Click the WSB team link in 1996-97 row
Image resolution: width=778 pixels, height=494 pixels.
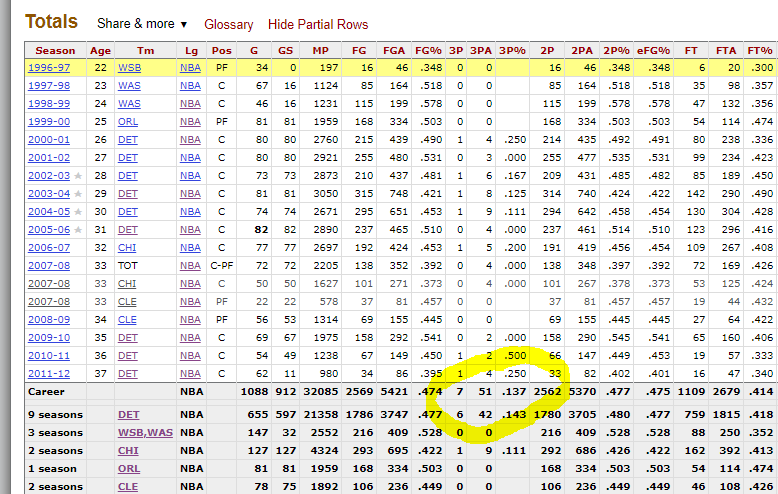pyautogui.click(x=129, y=68)
